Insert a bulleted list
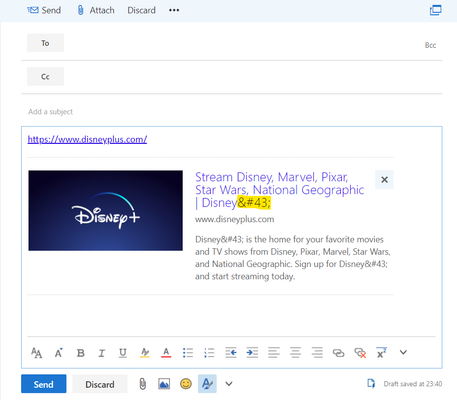 pyautogui.click(x=188, y=353)
